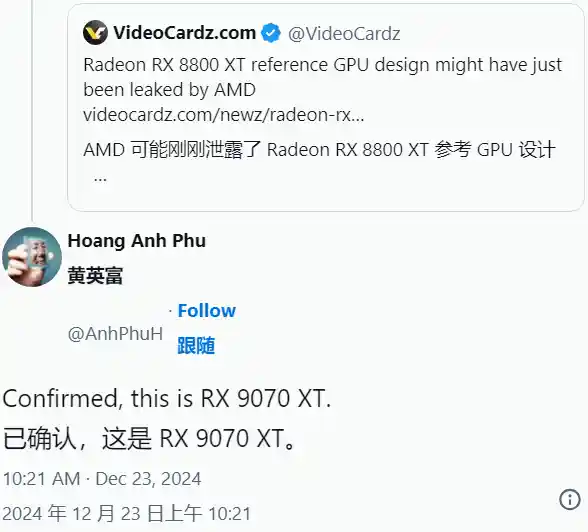
Task: Click the Chinese translation of the quoted tweet
Action: (319, 150)
